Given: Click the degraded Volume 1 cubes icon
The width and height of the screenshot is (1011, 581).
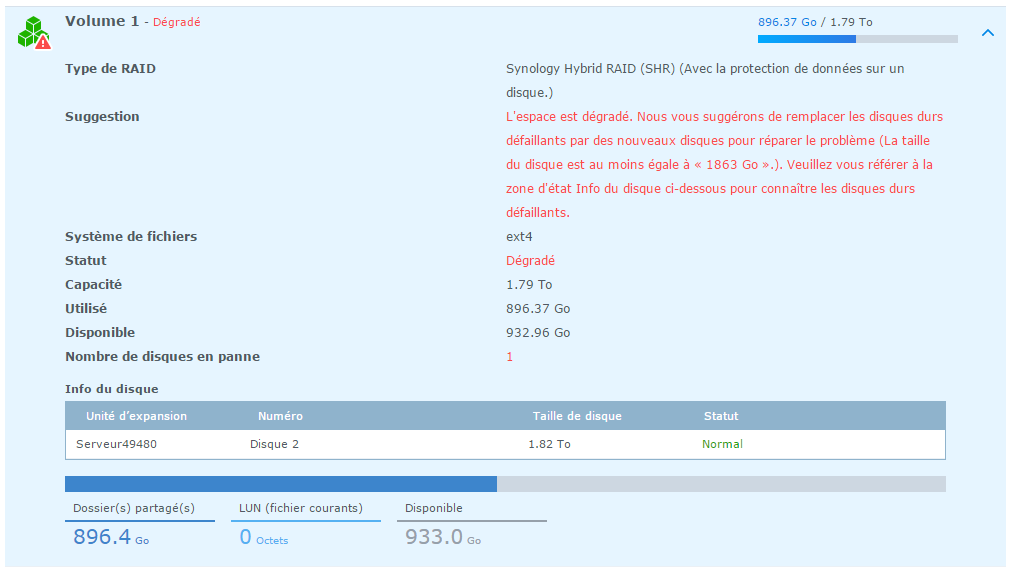Looking at the screenshot, I should 34,32.
